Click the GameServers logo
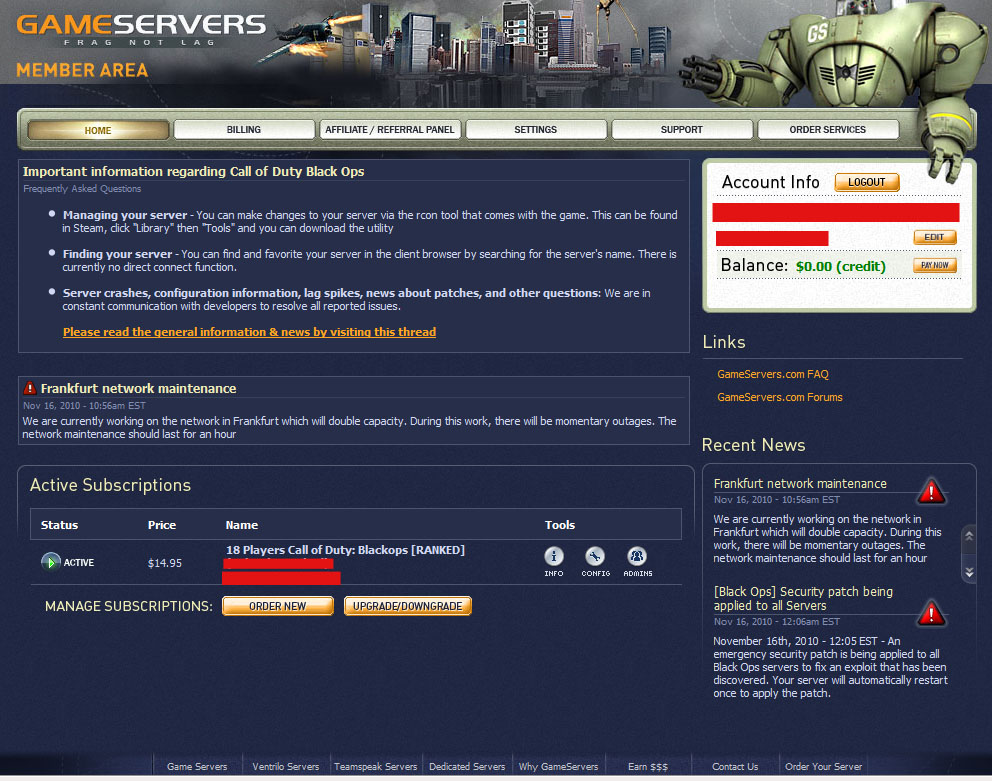 (x=141, y=30)
